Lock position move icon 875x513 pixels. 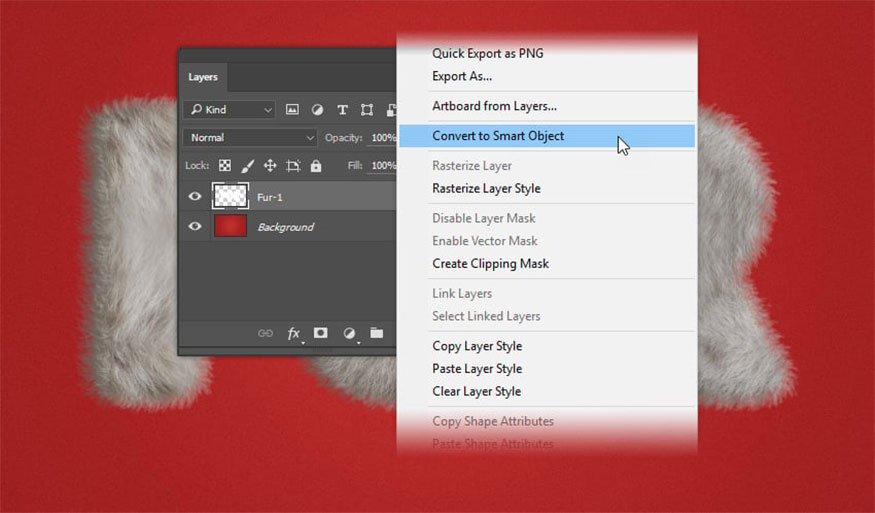pyautogui.click(x=270, y=165)
